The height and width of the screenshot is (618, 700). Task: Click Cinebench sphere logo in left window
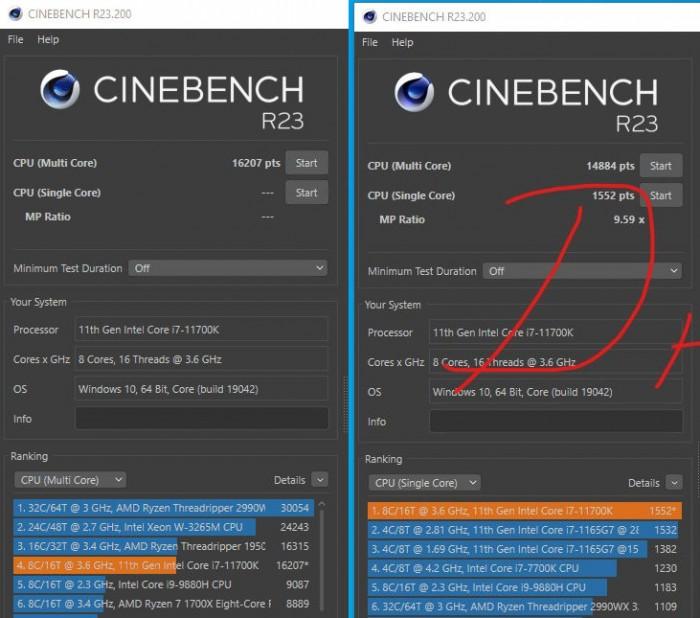pyautogui.click(x=60, y=89)
